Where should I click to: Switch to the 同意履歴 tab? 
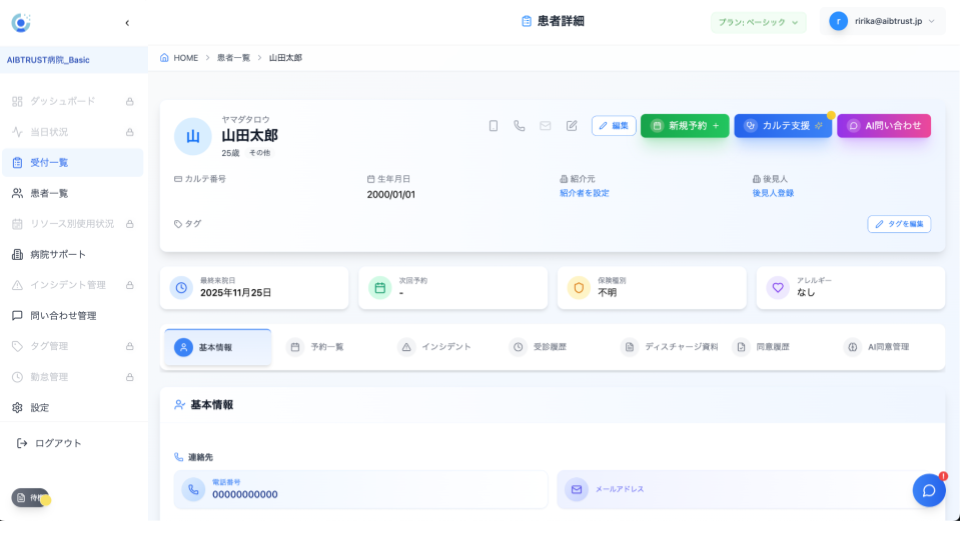coord(773,347)
